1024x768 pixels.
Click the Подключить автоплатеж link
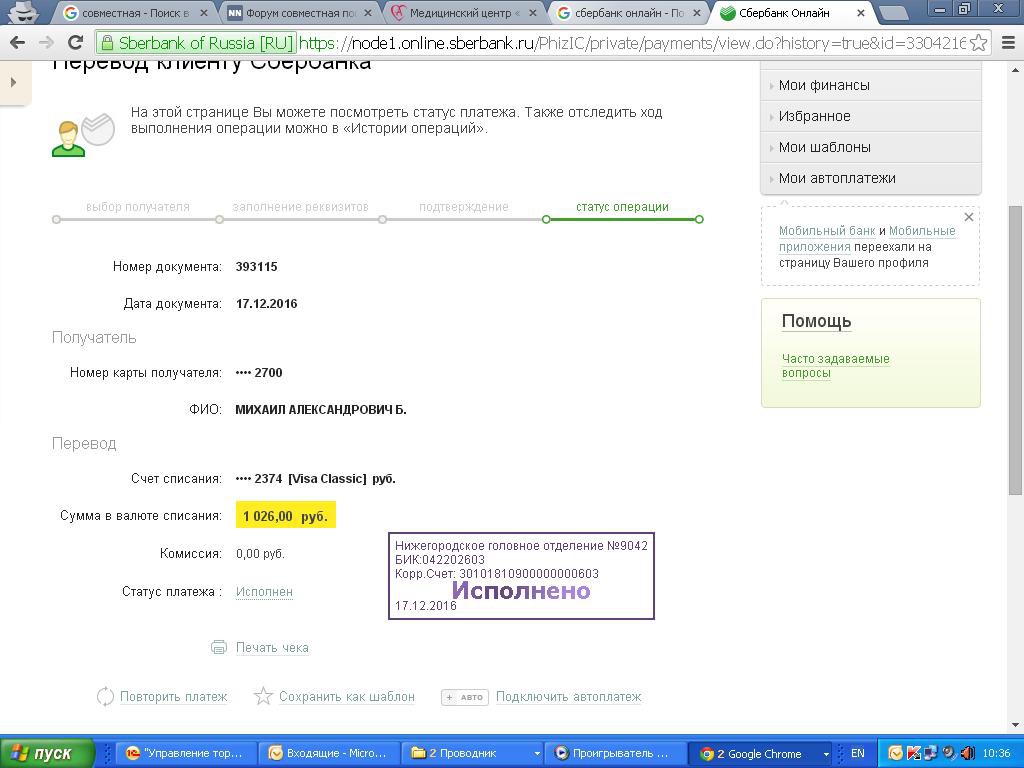[568, 697]
